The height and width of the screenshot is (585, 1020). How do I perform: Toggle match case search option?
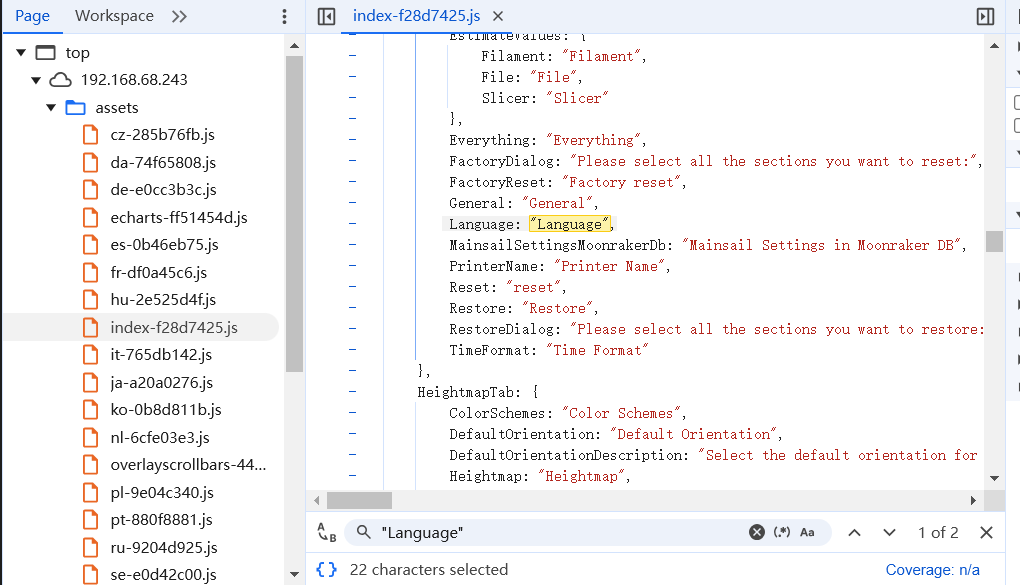click(x=806, y=533)
